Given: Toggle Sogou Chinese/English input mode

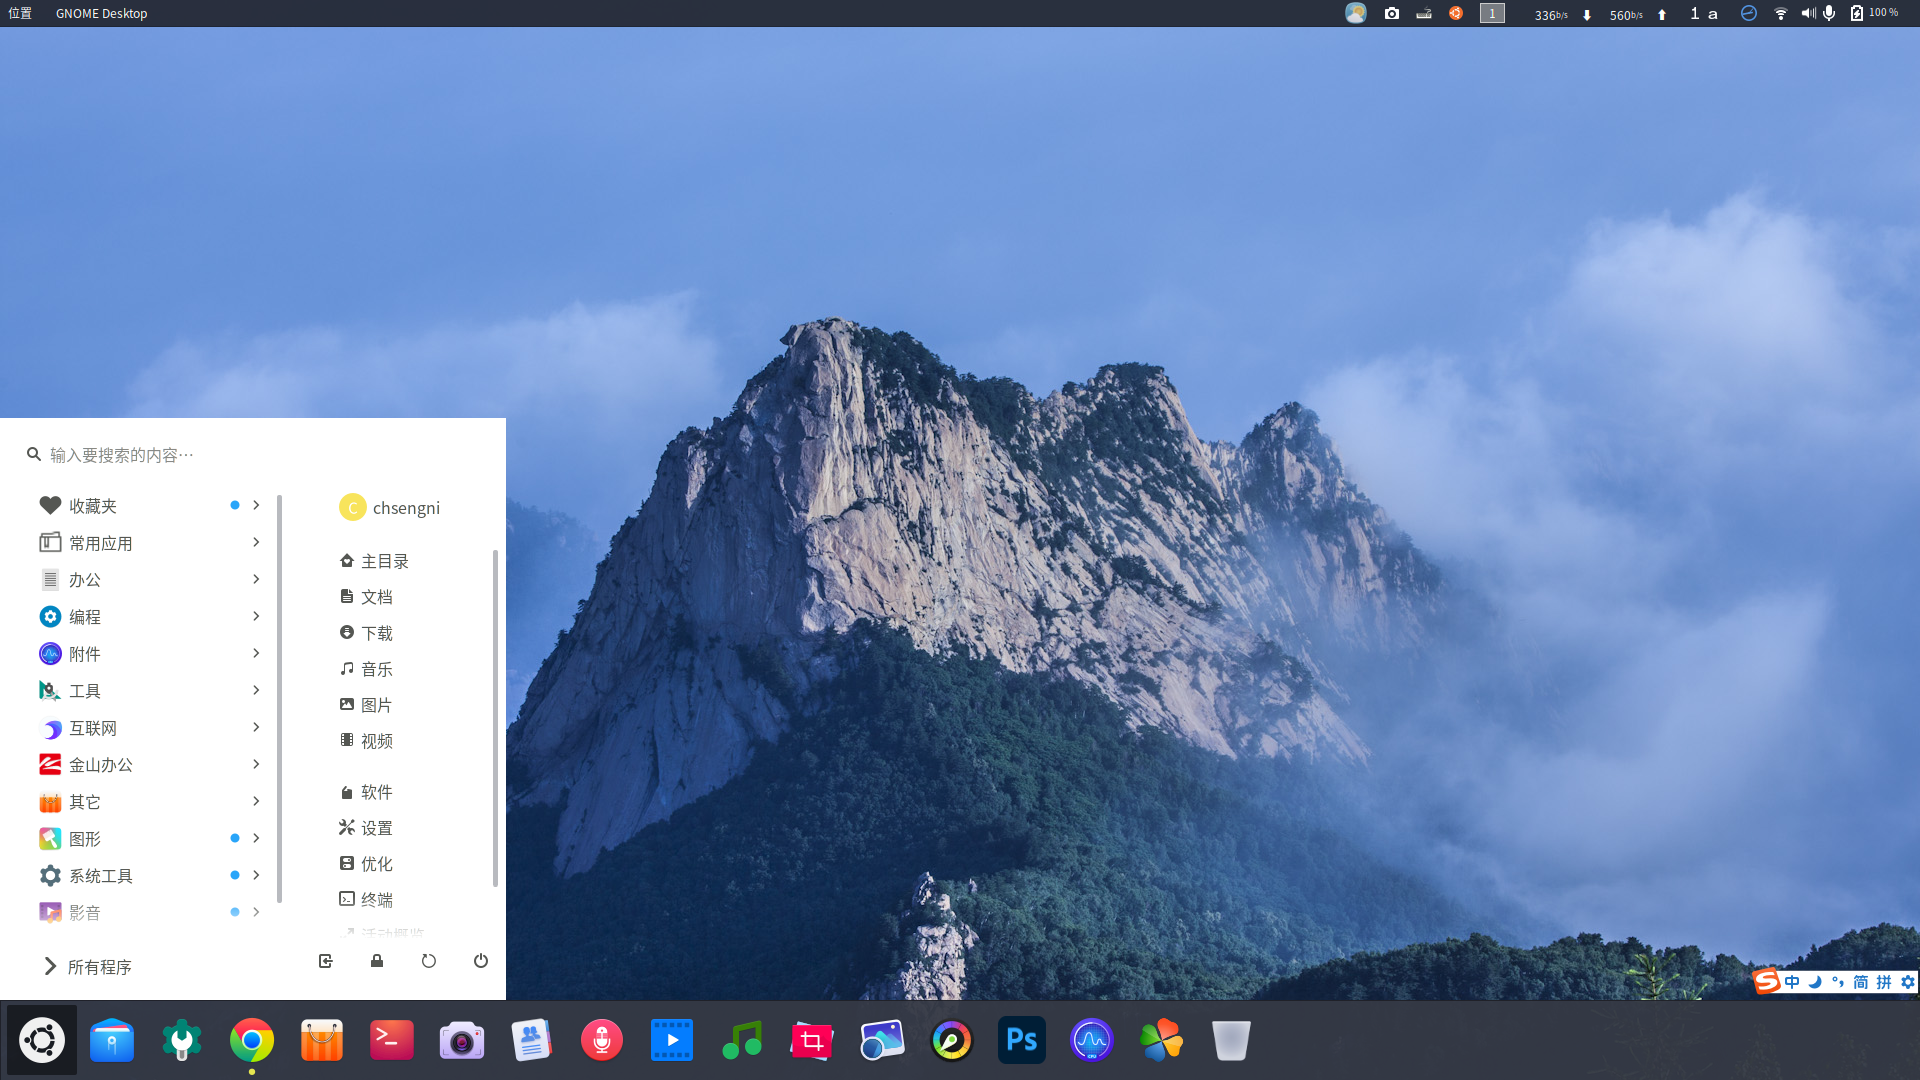Looking at the screenshot, I should 1792,982.
